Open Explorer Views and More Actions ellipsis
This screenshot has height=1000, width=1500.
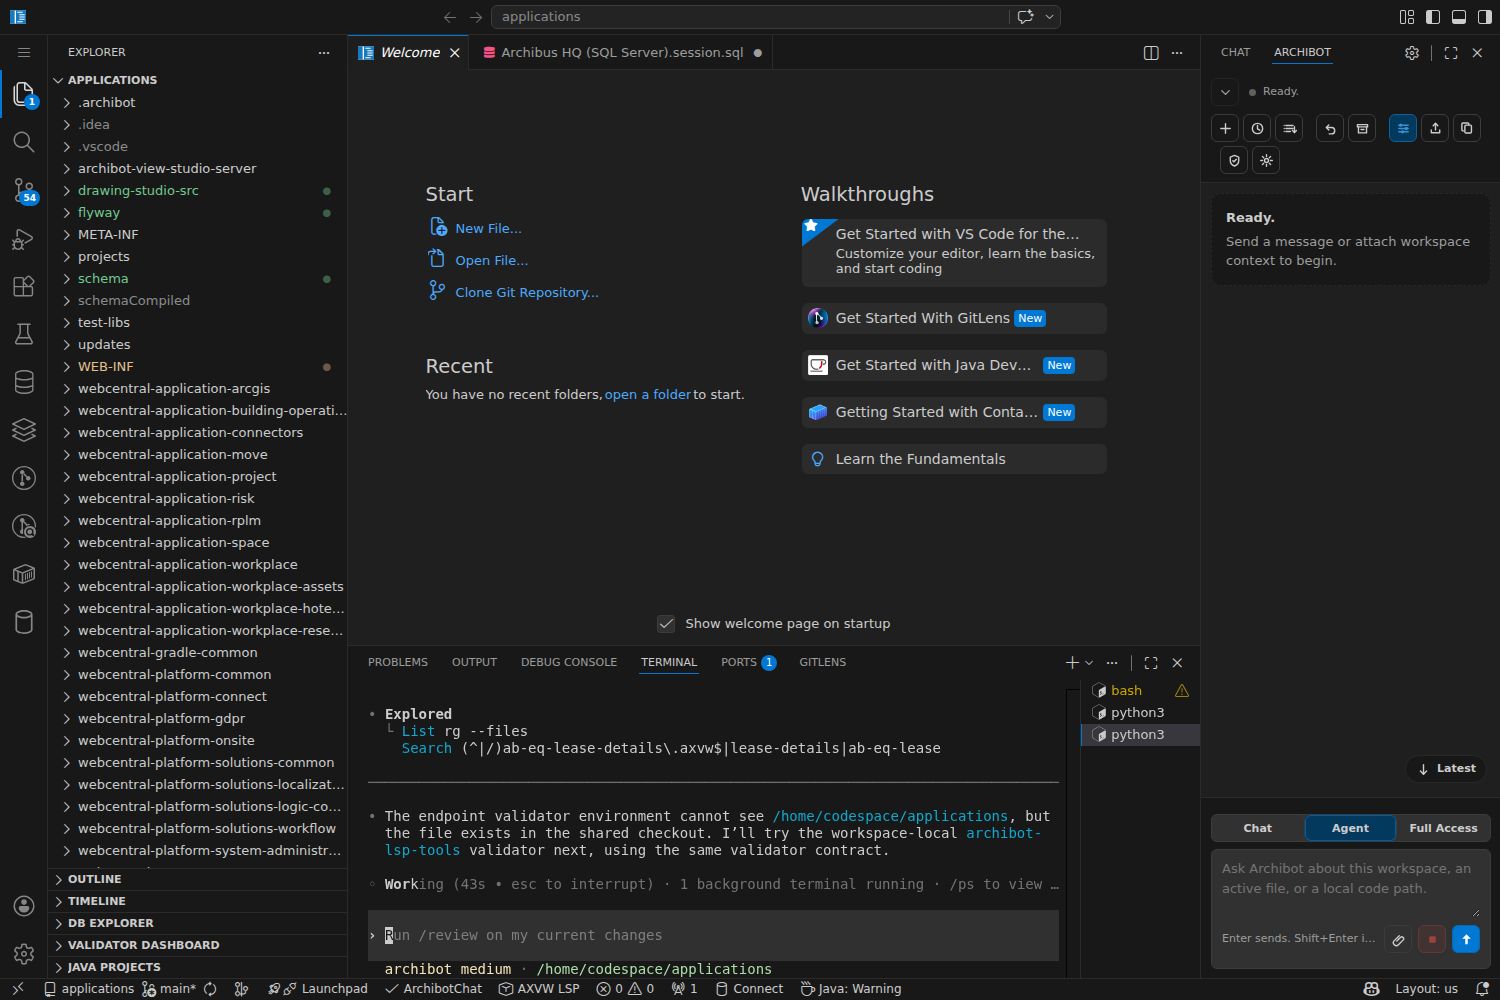coord(324,52)
